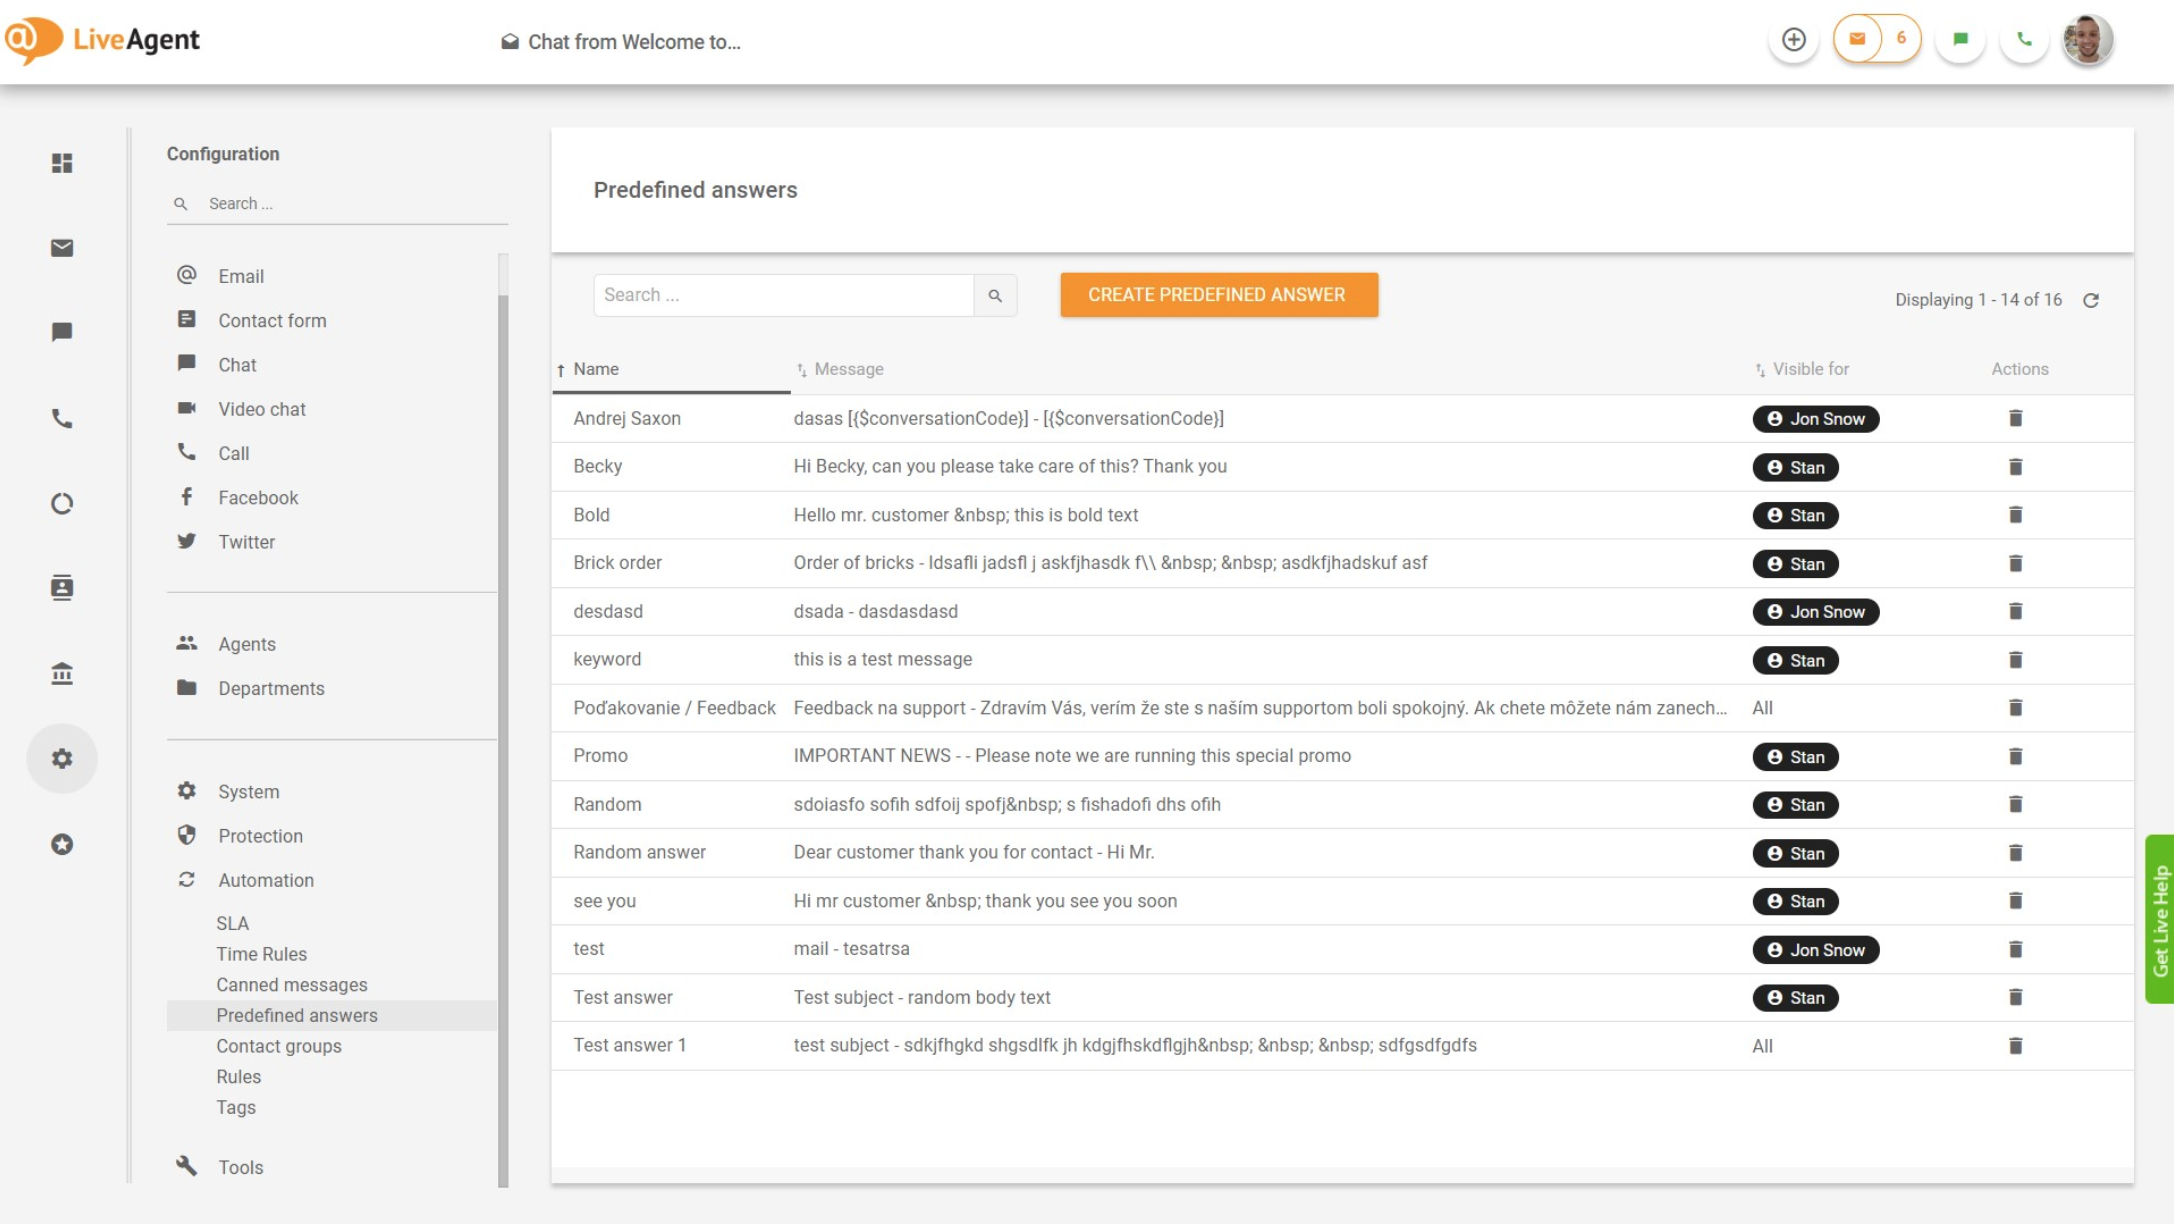Open the add-new plus icon in top bar
The width and height of the screenshot is (2174, 1224).
[x=1793, y=40]
